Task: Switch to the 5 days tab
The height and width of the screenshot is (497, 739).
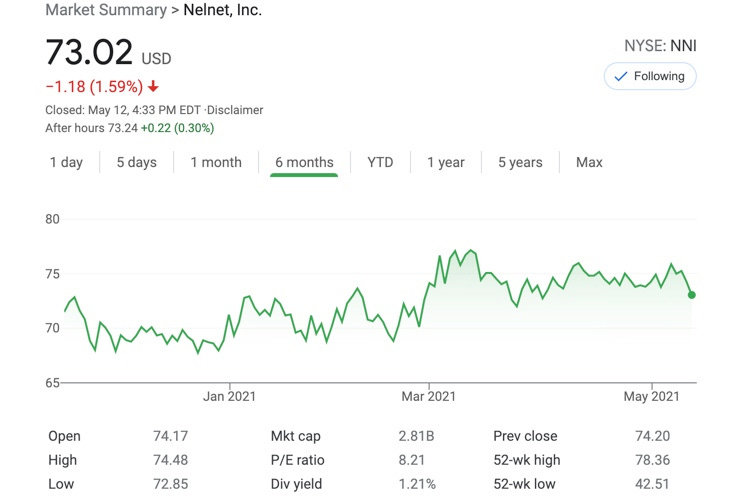Action: (137, 163)
